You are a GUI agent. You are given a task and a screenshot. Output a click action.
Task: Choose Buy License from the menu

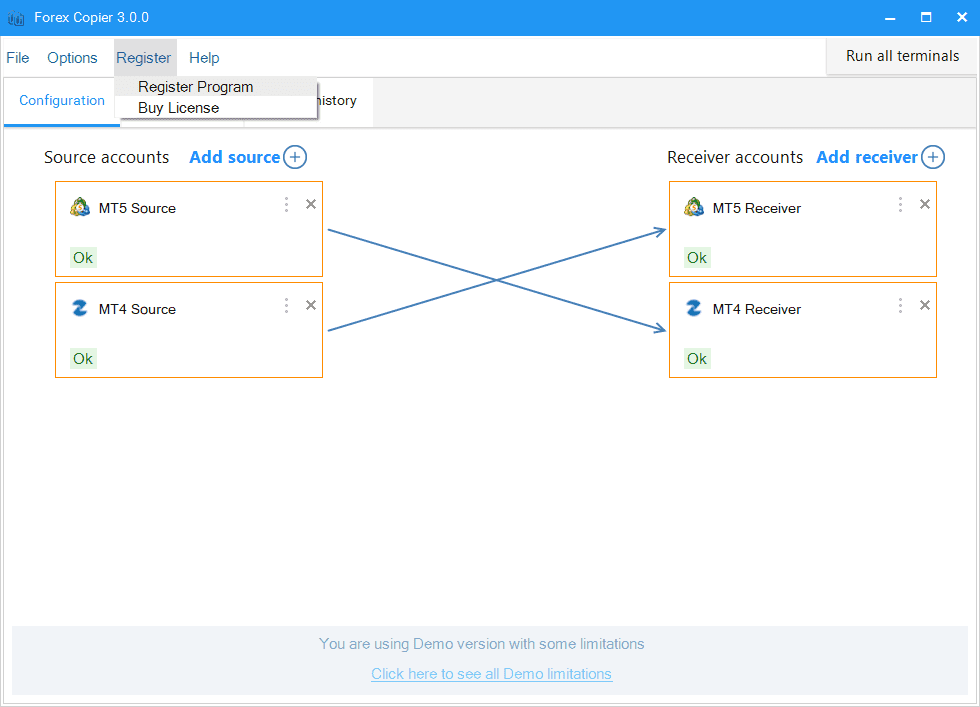(x=216, y=108)
